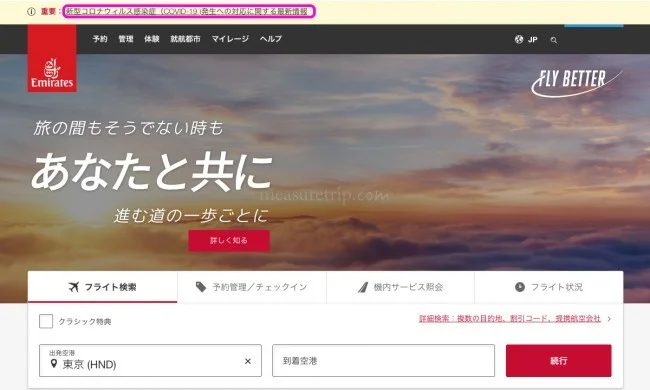Click the globe language icon
This screenshot has height=390, width=650.
coord(519,39)
